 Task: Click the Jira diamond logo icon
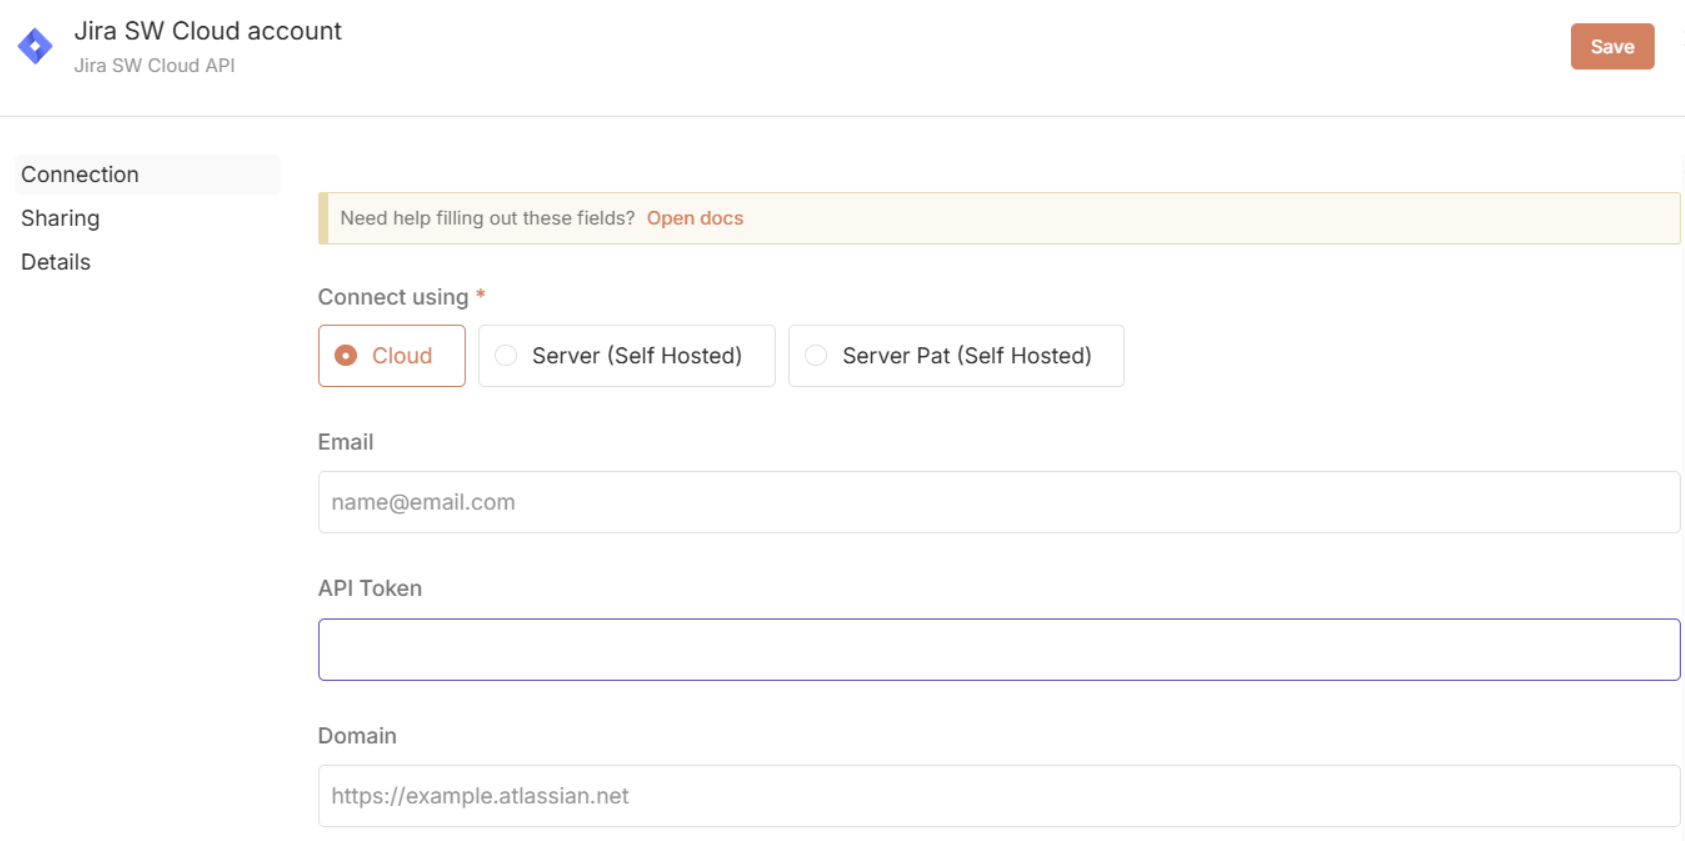coord(35,46)
